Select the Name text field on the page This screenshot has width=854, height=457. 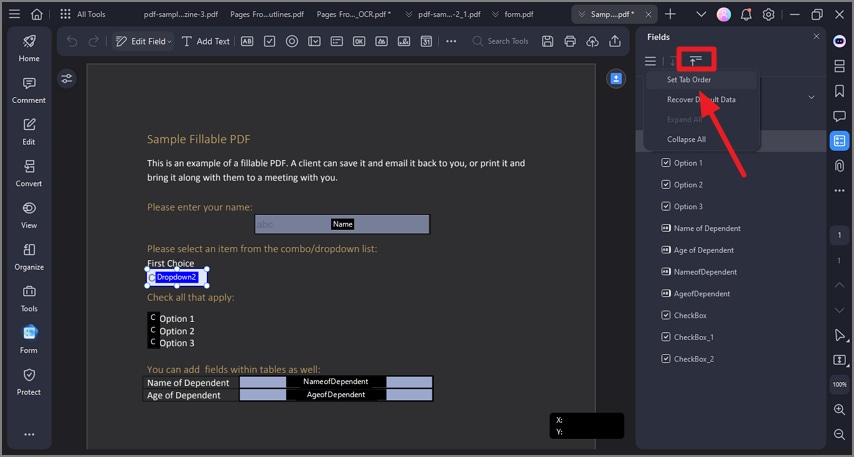(x=342, y=224)
